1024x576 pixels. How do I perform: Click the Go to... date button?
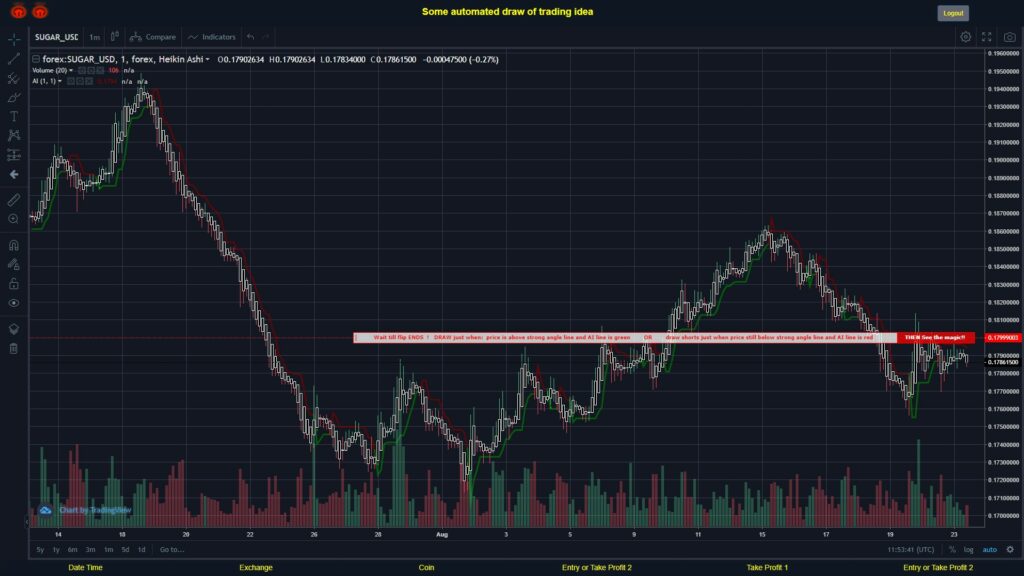[x=172, y=550]
